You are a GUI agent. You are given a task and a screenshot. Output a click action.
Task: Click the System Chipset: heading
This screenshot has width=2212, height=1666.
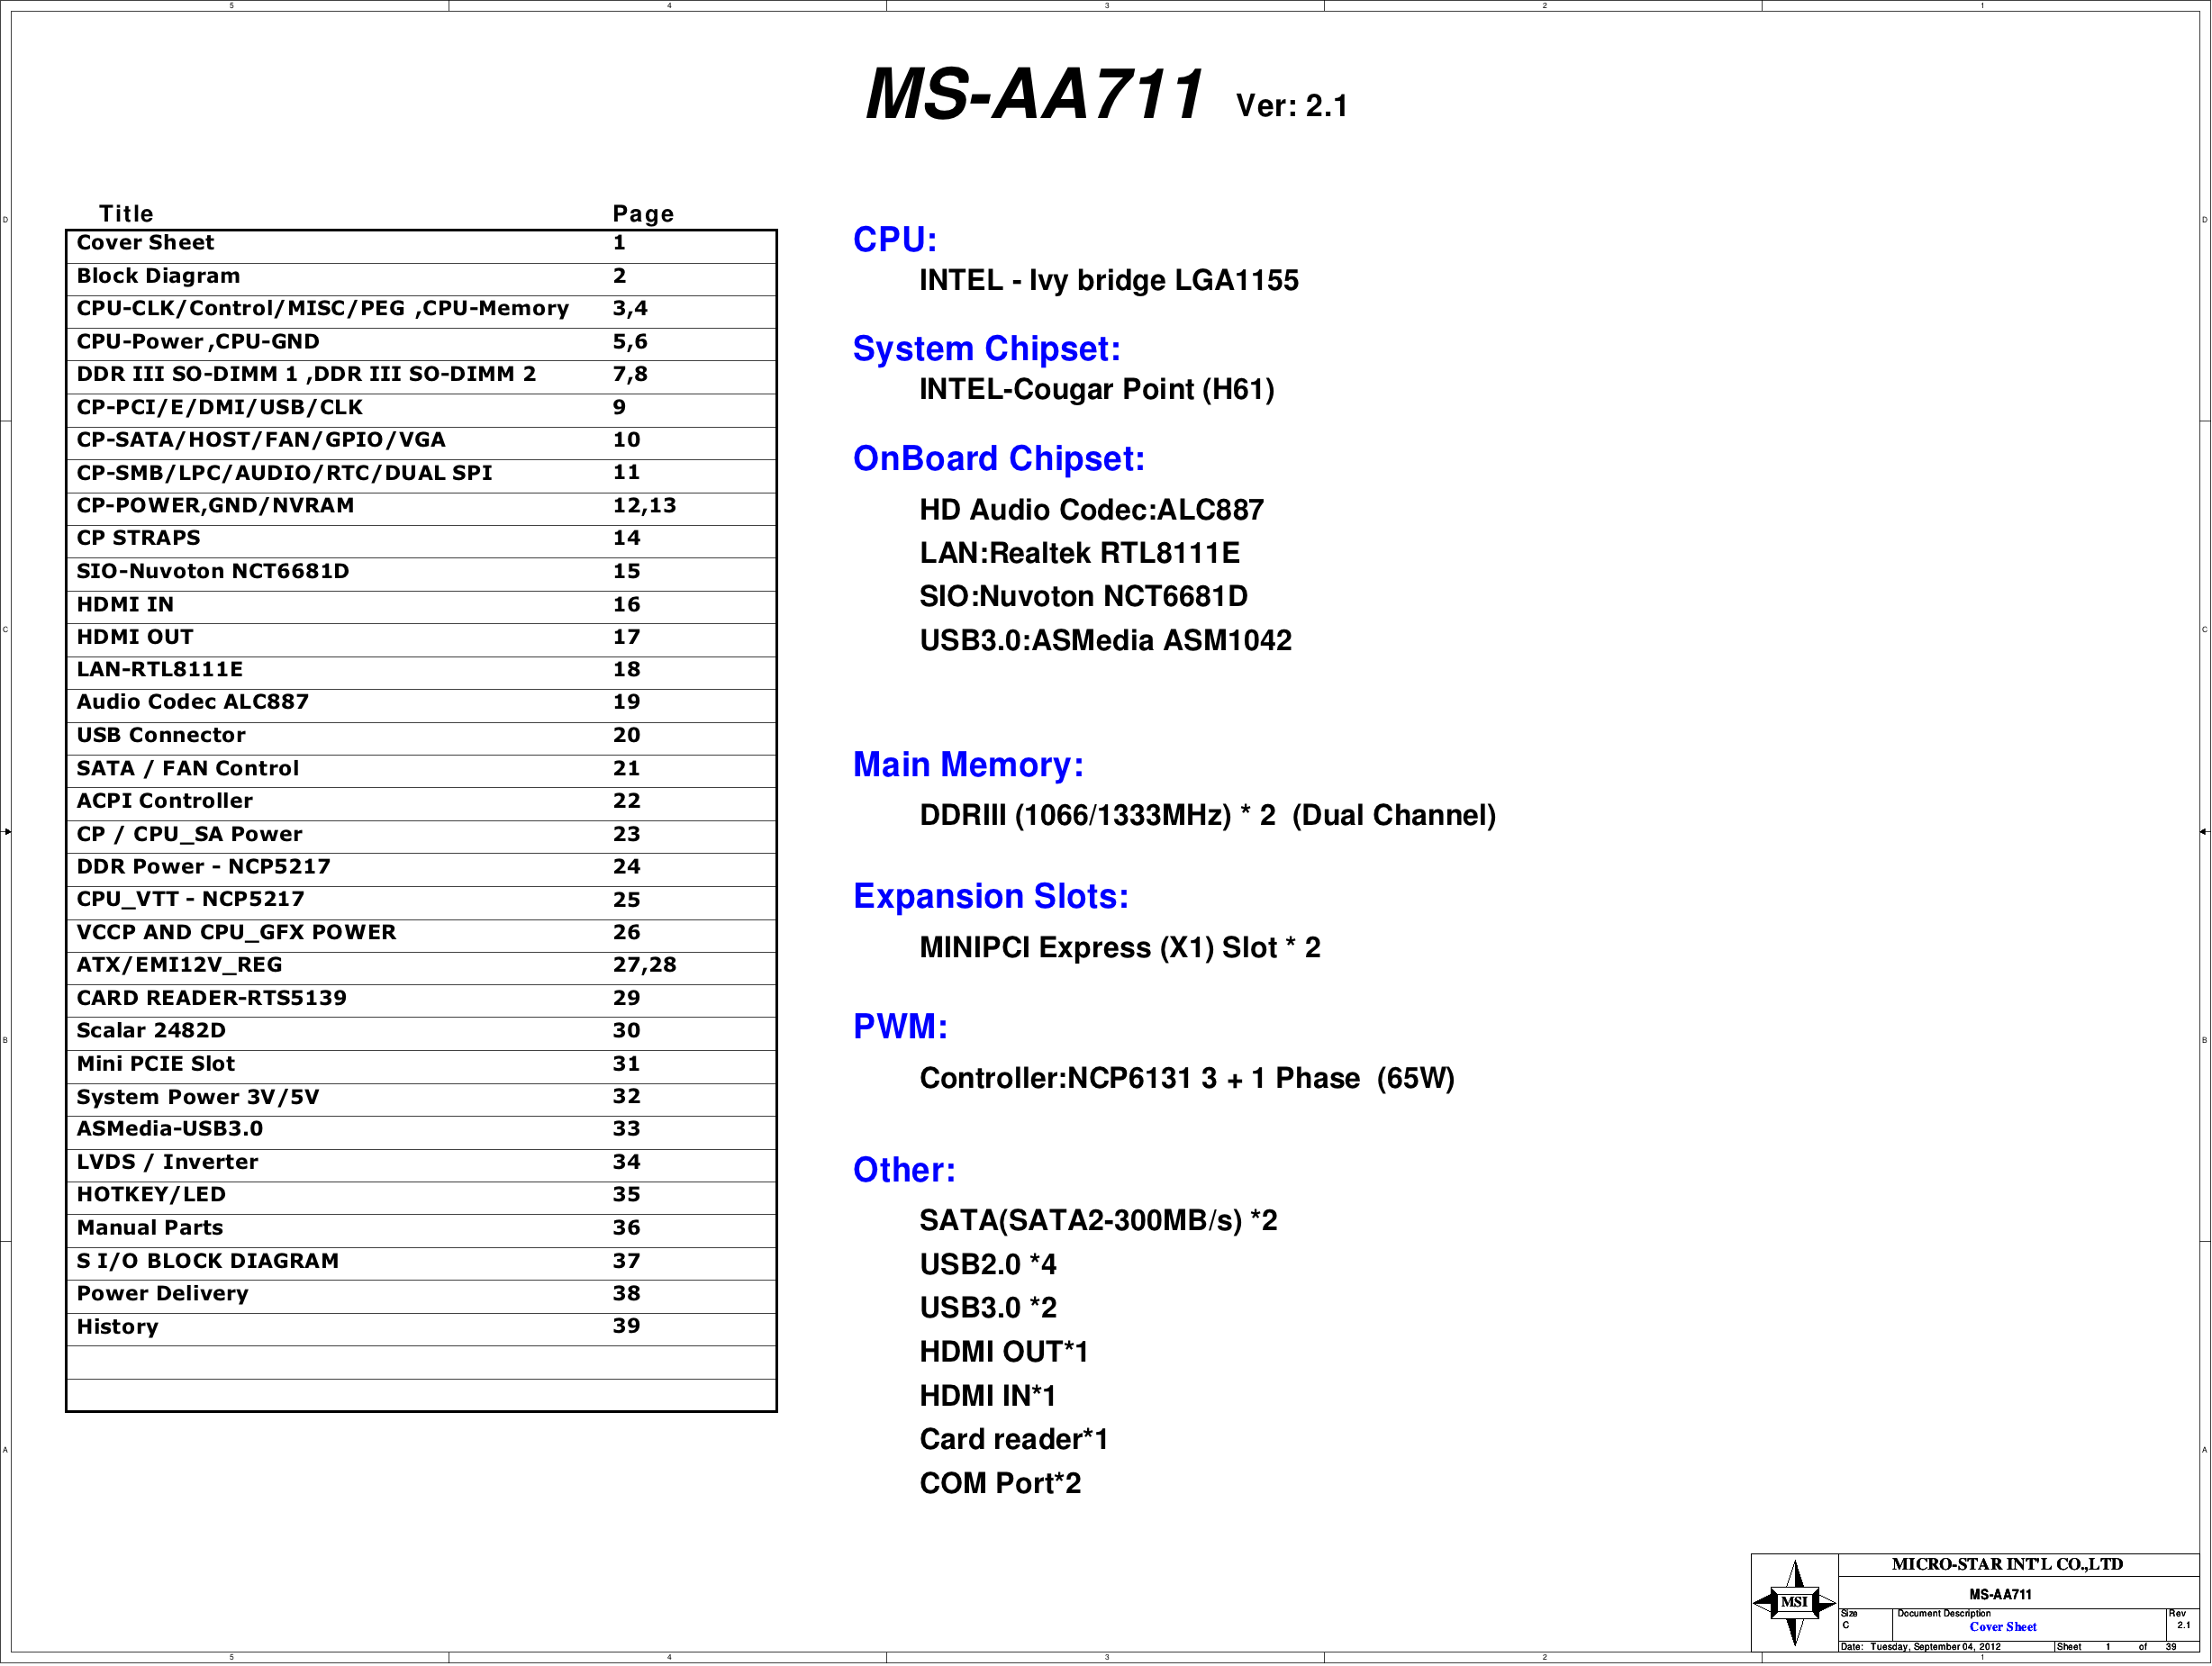coord(986,349)
